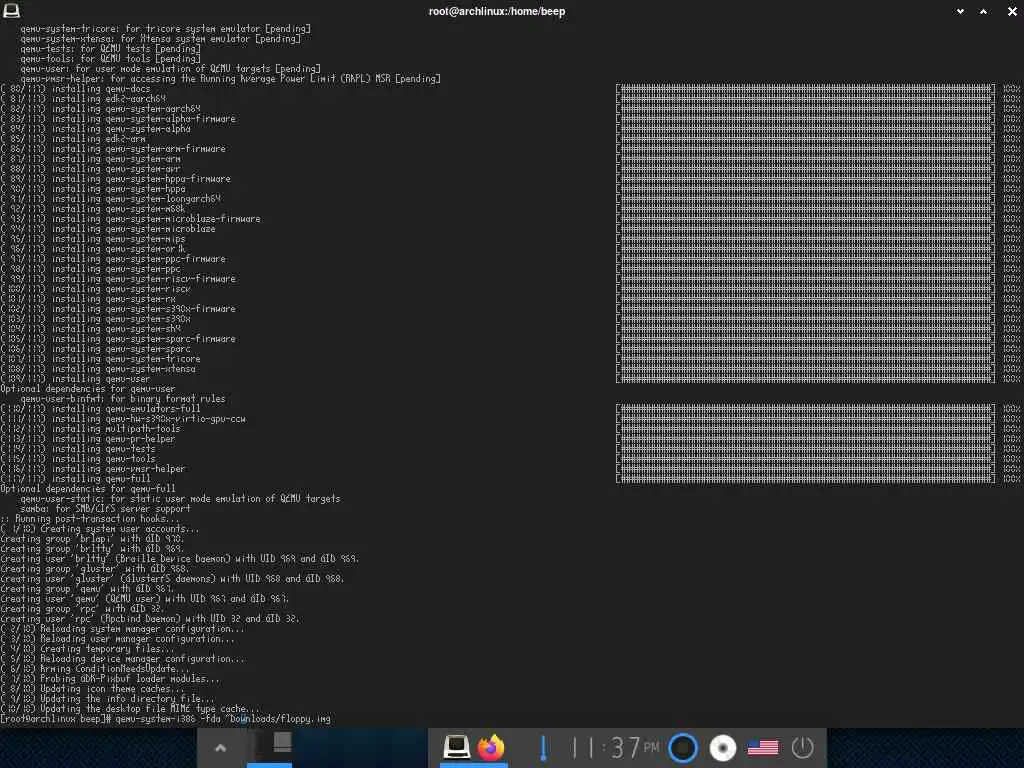The width and height of the screenshot is (1024, 768).
Task: Click 'Downloads/floppy.img' in the command line
Action: 280,719
